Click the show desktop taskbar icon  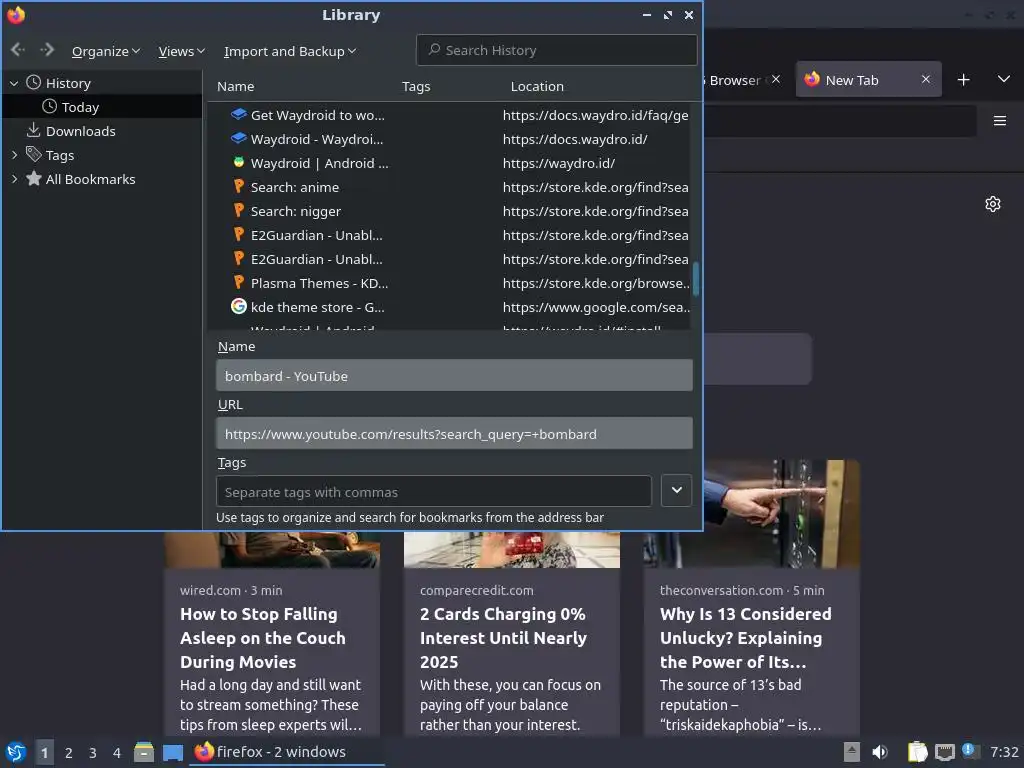tap(173, 753)
